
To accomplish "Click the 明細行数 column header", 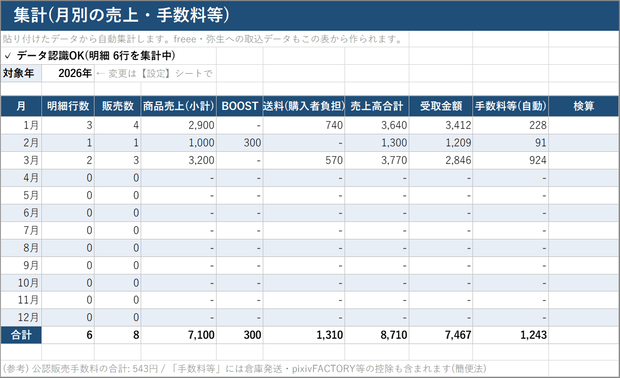I will 68,106.
